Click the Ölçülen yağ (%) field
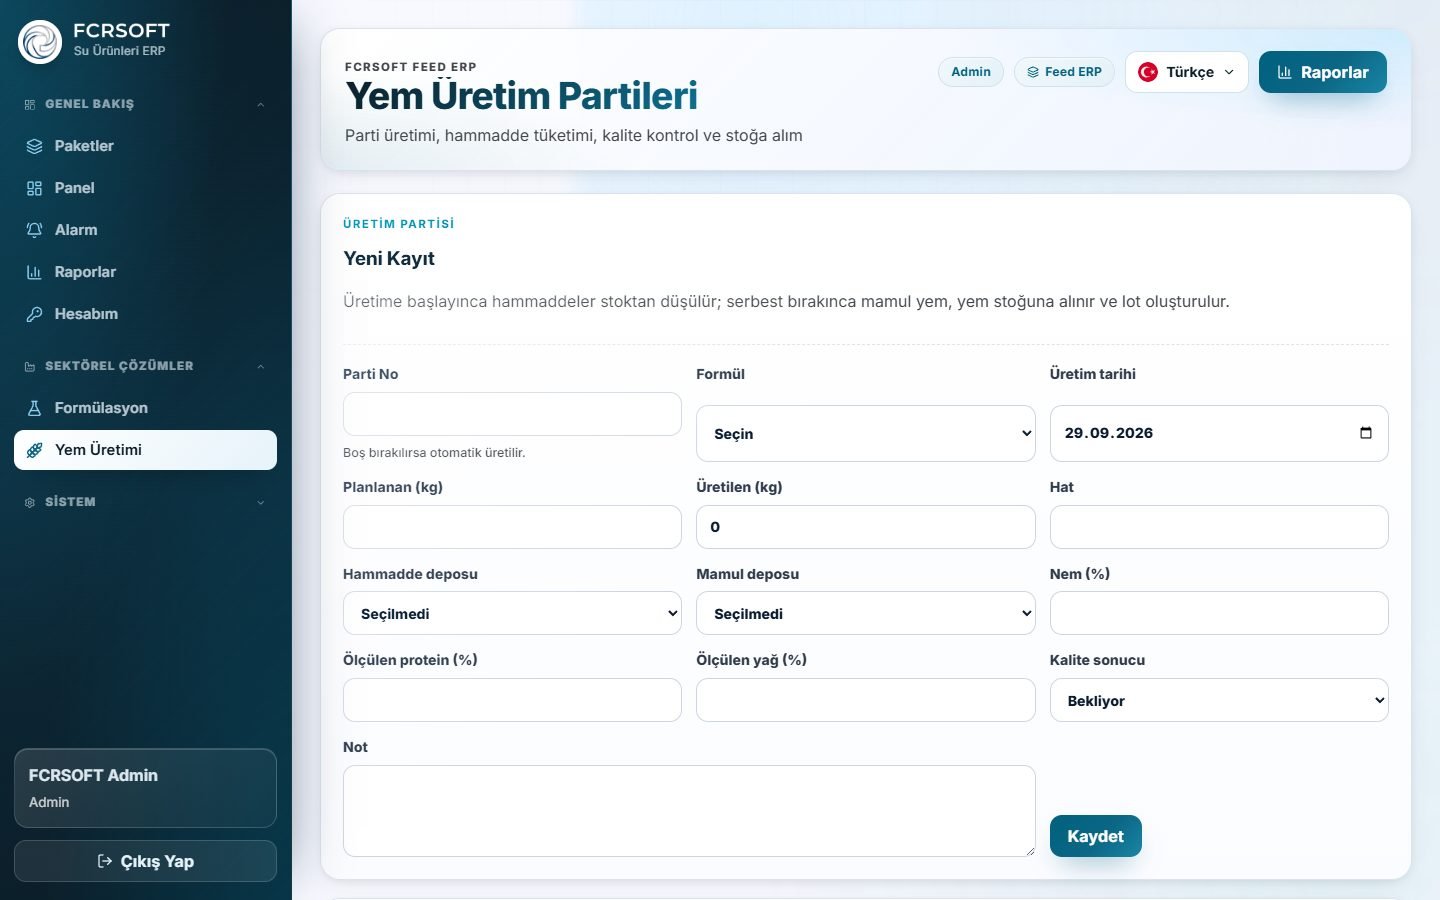The width and height of the screenshot is (1440, 900). (866, 700)
